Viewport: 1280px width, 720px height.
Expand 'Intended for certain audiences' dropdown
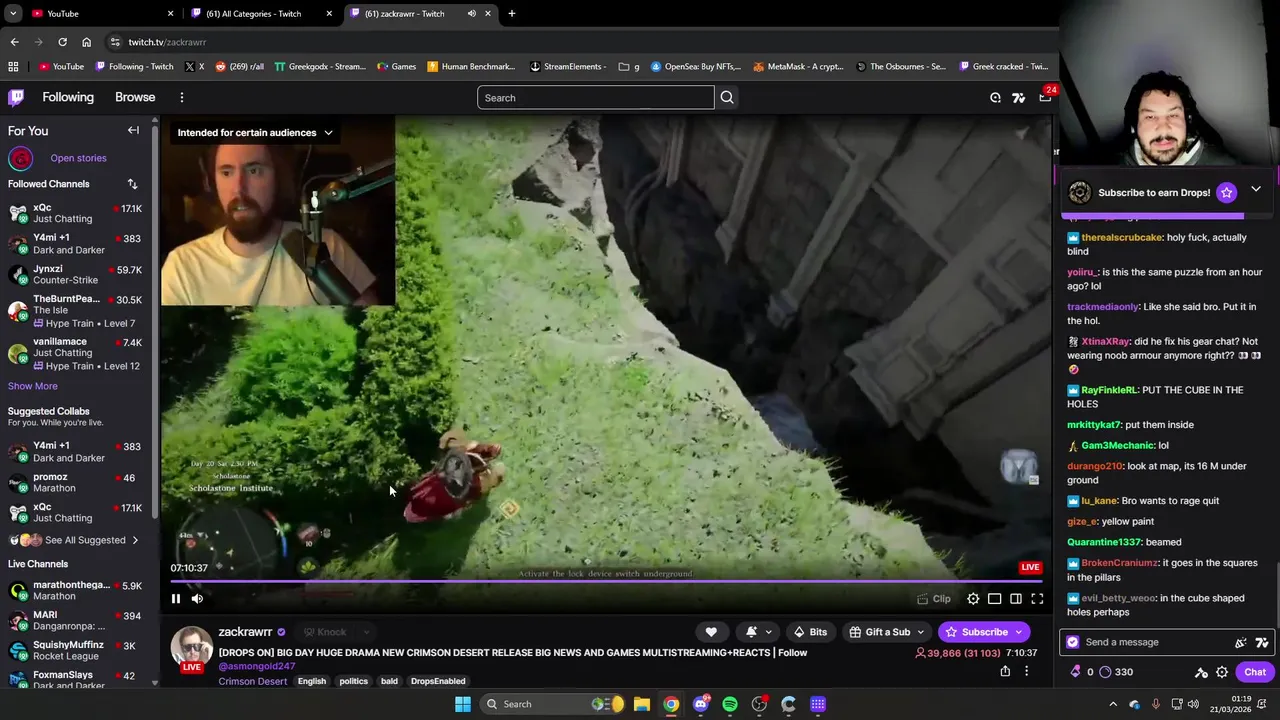[255, 132]
